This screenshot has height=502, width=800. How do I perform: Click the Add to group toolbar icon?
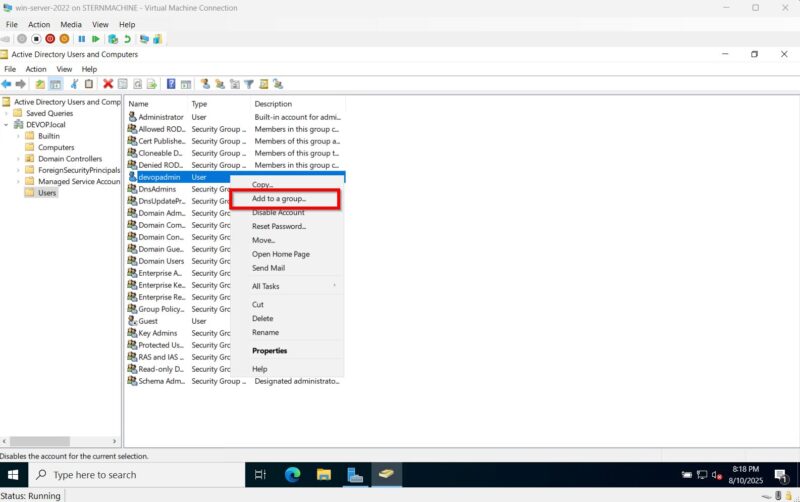pos(278,84)
